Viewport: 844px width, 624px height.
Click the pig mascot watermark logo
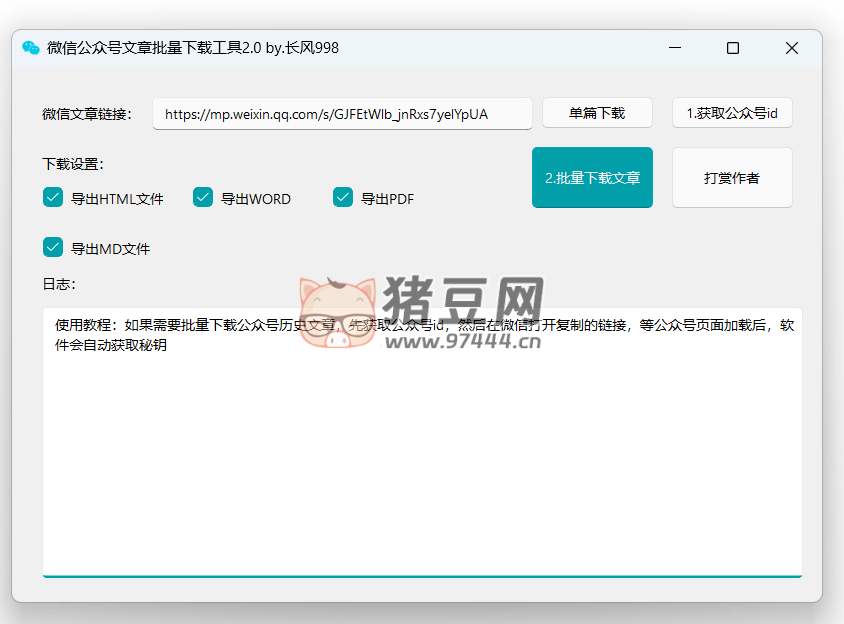(x=337, y=312)
